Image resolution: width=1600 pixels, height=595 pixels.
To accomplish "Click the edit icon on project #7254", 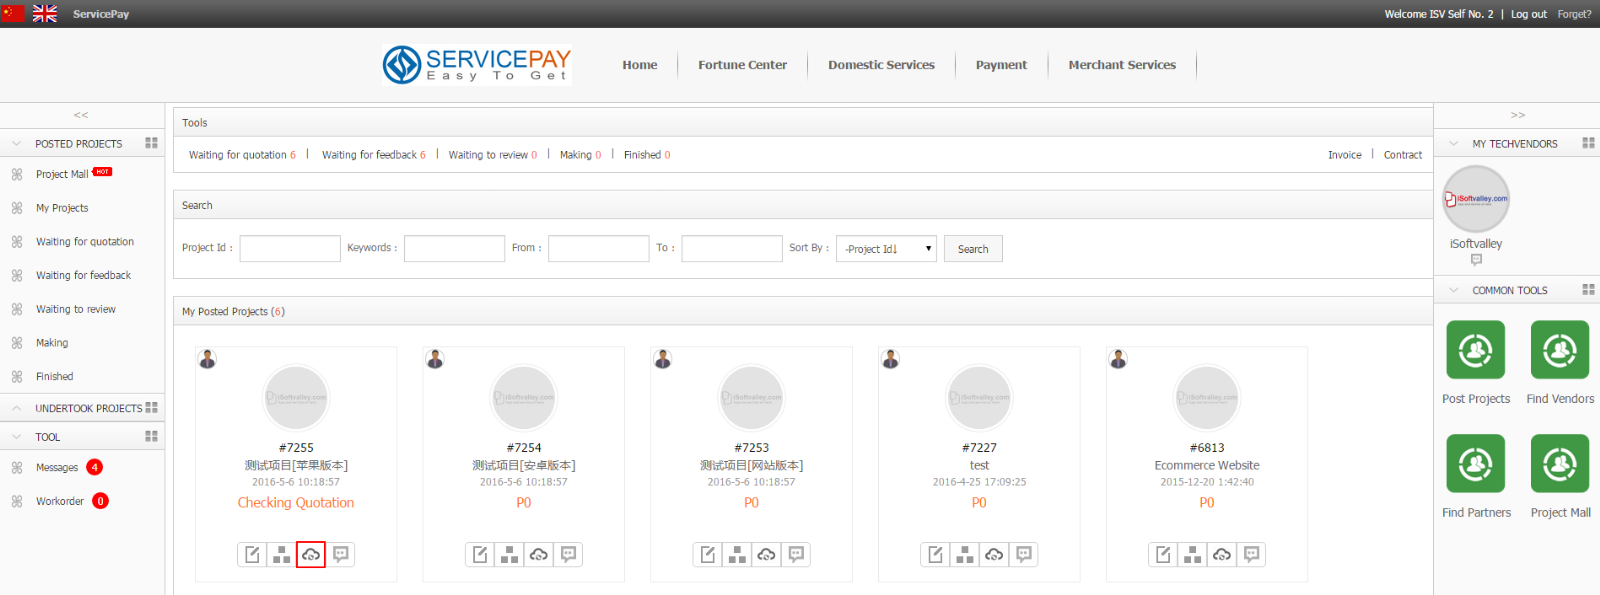I will click(480, 554).
